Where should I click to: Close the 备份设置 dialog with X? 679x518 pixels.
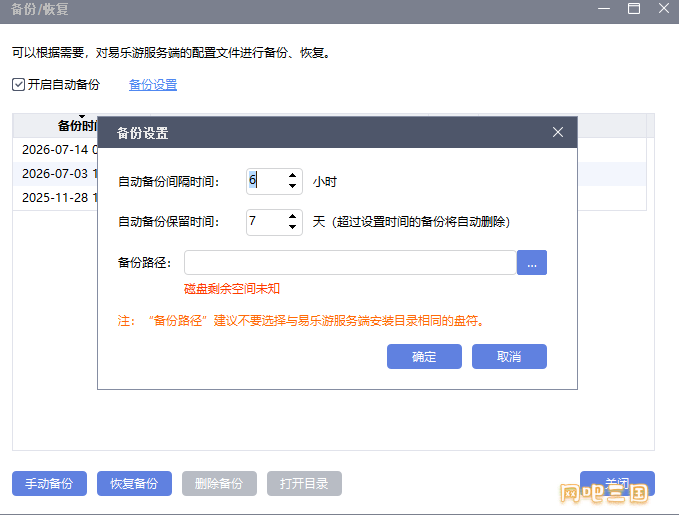tap(558, 132)
